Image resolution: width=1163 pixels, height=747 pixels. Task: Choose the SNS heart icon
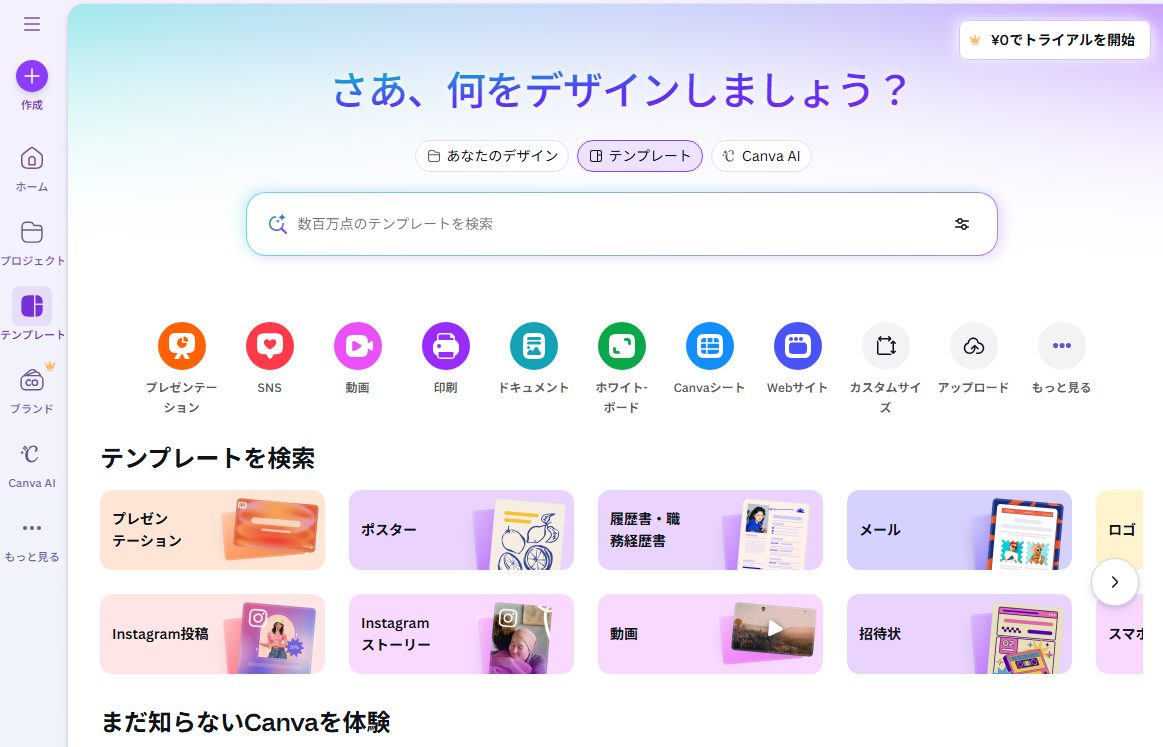[270, 346]
